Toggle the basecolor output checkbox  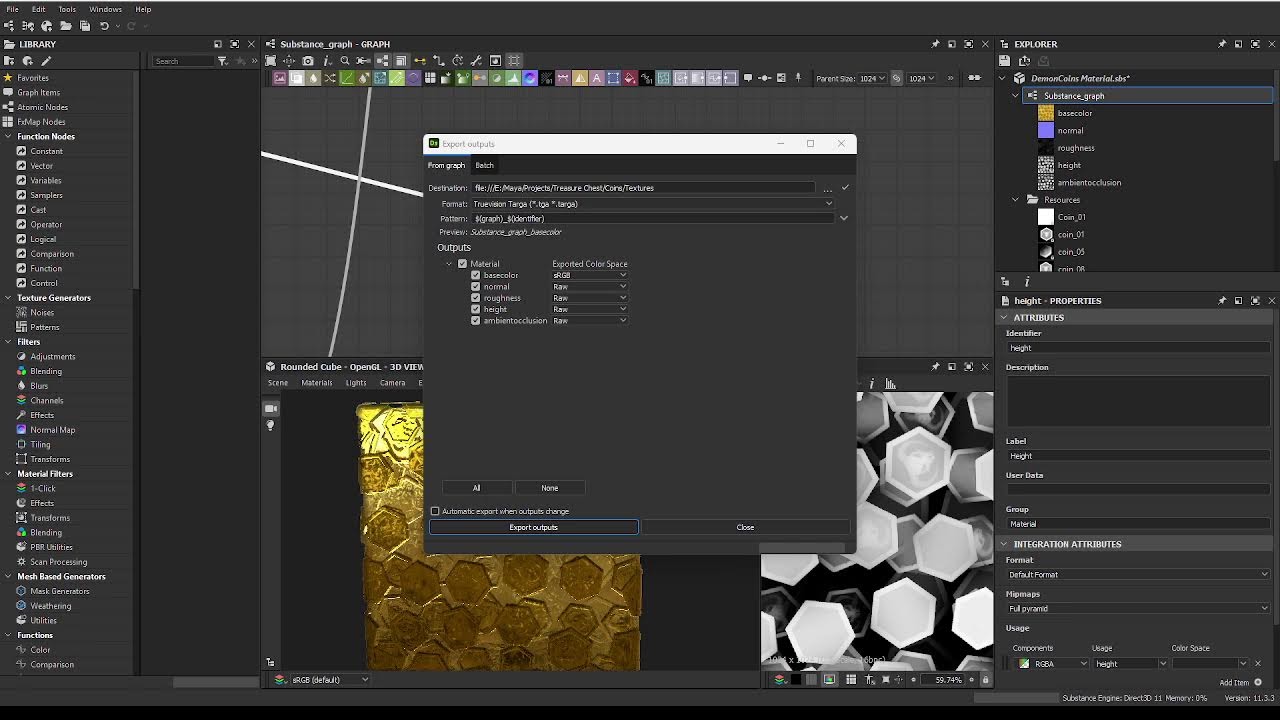tap(476, 275)
